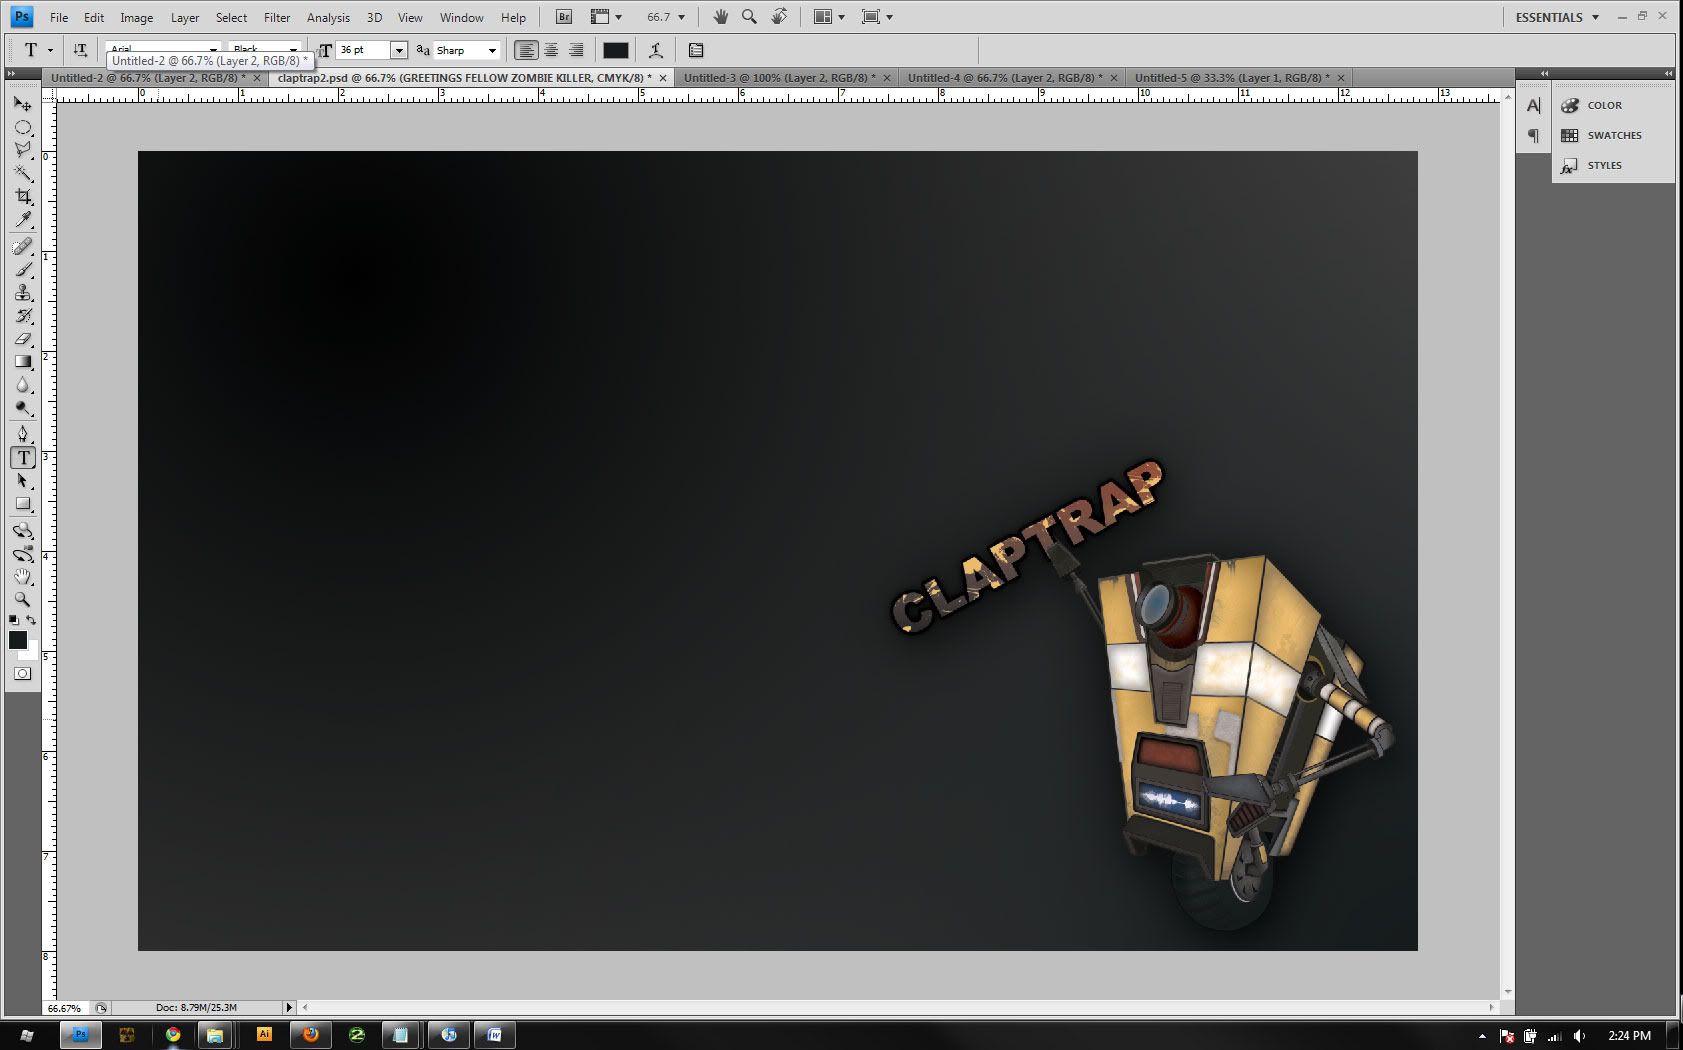Click the foreground color swatch
Image resolution: width=1683 pixels, height=1050 pixels.
(x=18, y=640)
